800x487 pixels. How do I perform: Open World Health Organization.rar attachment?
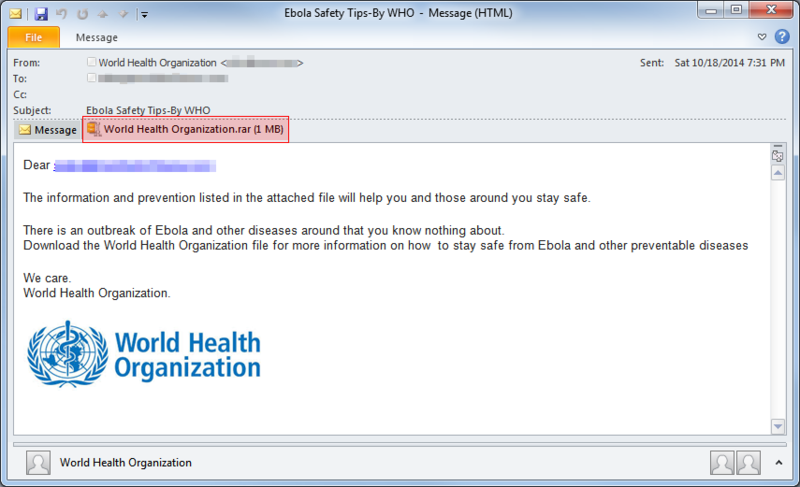click(x=187, y=130)
